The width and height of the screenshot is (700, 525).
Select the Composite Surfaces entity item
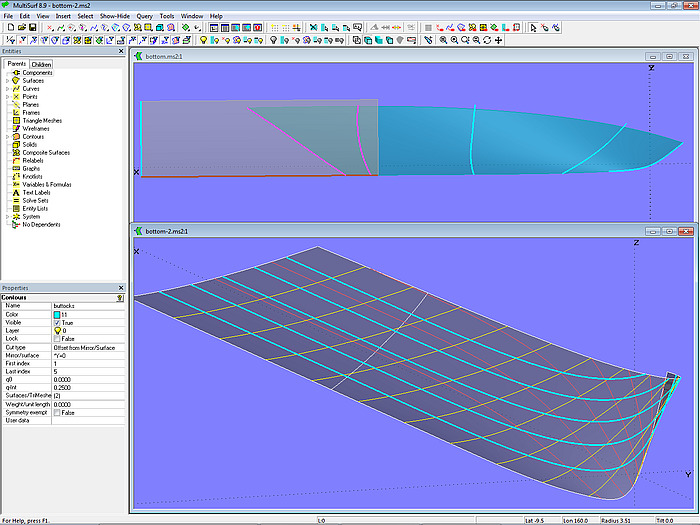coord(47,153)
